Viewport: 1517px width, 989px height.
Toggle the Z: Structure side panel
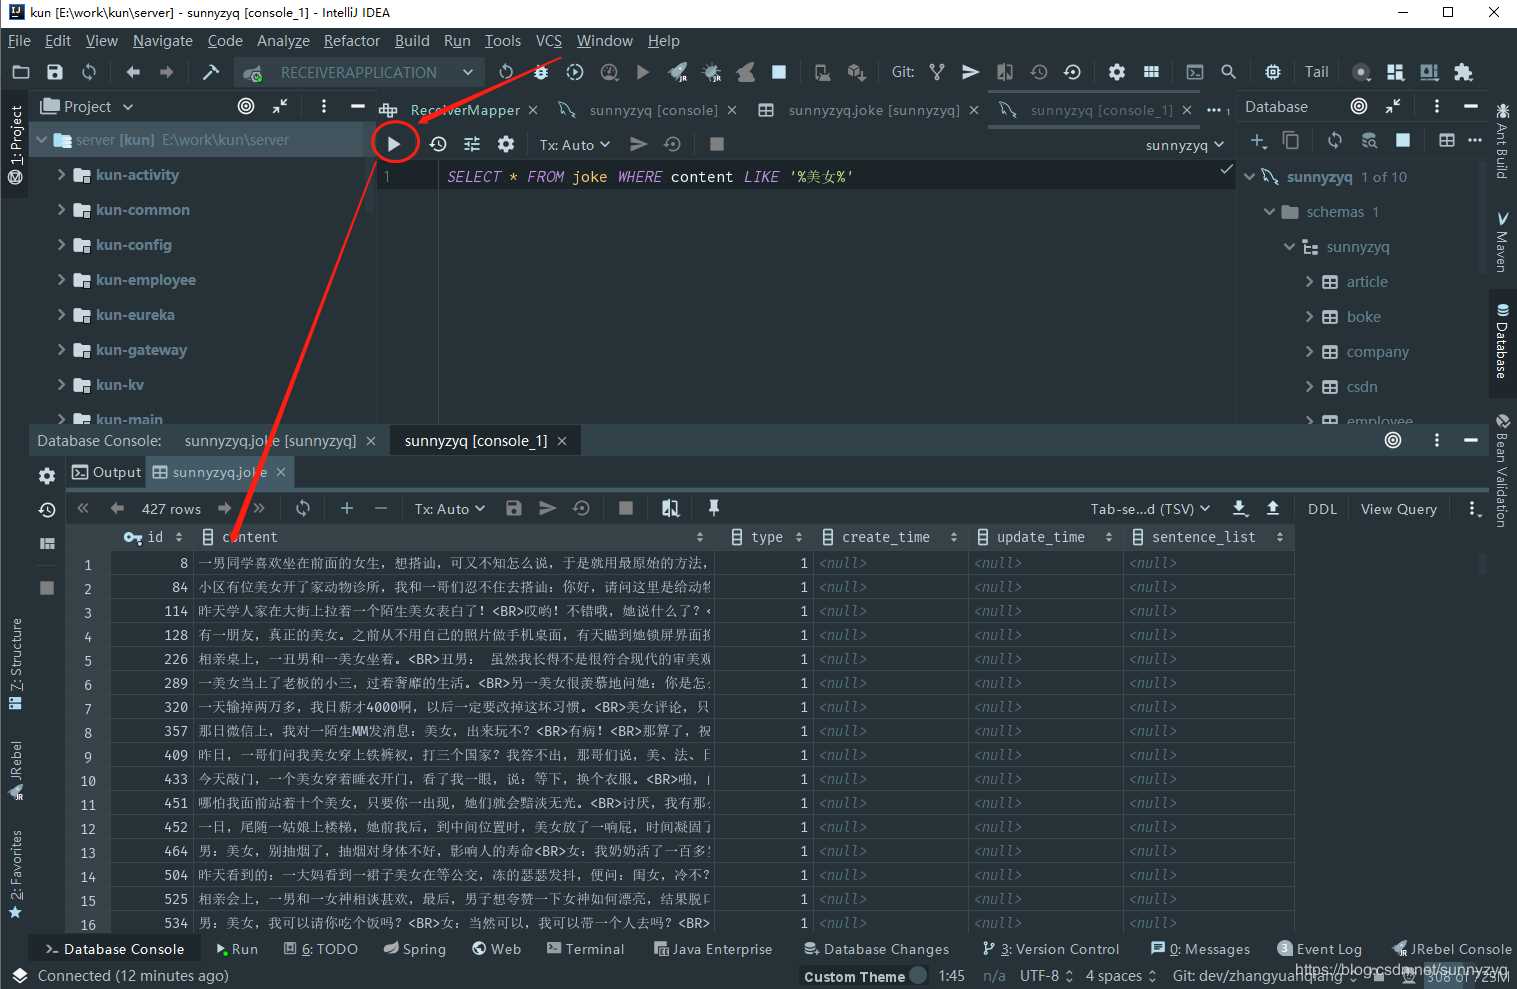click(x=15, y=663)
